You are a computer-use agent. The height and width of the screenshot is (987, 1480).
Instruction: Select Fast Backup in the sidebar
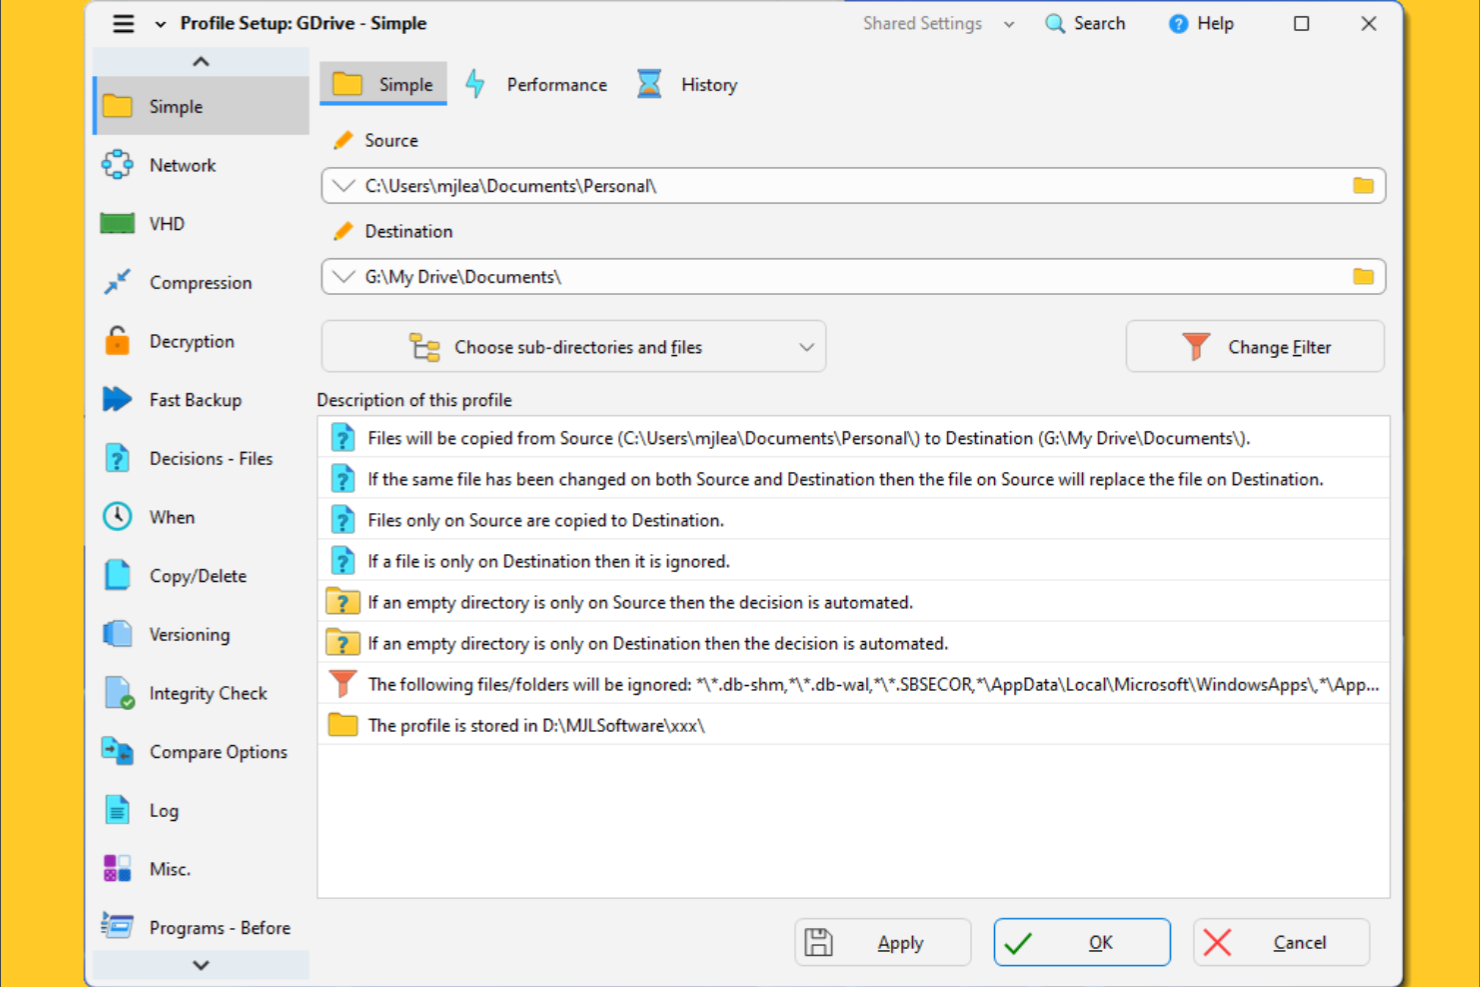click(196, 399)
